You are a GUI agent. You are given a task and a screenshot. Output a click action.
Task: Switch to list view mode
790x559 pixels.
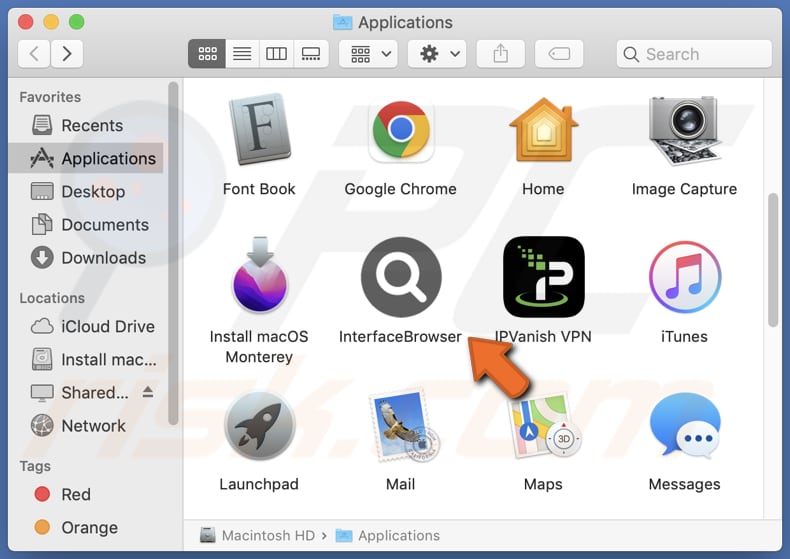[242, 54]
